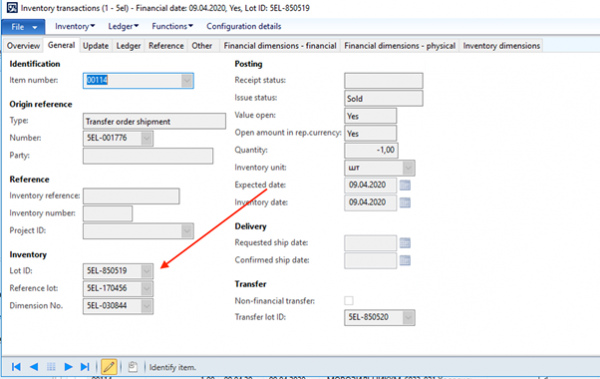Click the Value open field
Screen dimensions: 600x379
(370, 116)
